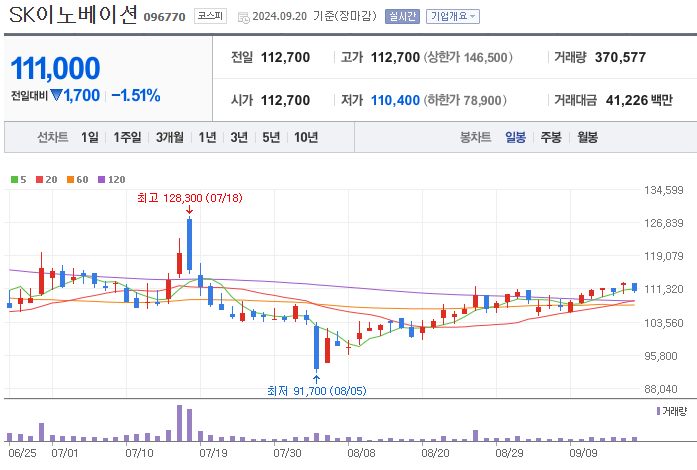697x470 pixels.
Task: Click the 2024.09.20 date text
Action: [x=280, y=16]
